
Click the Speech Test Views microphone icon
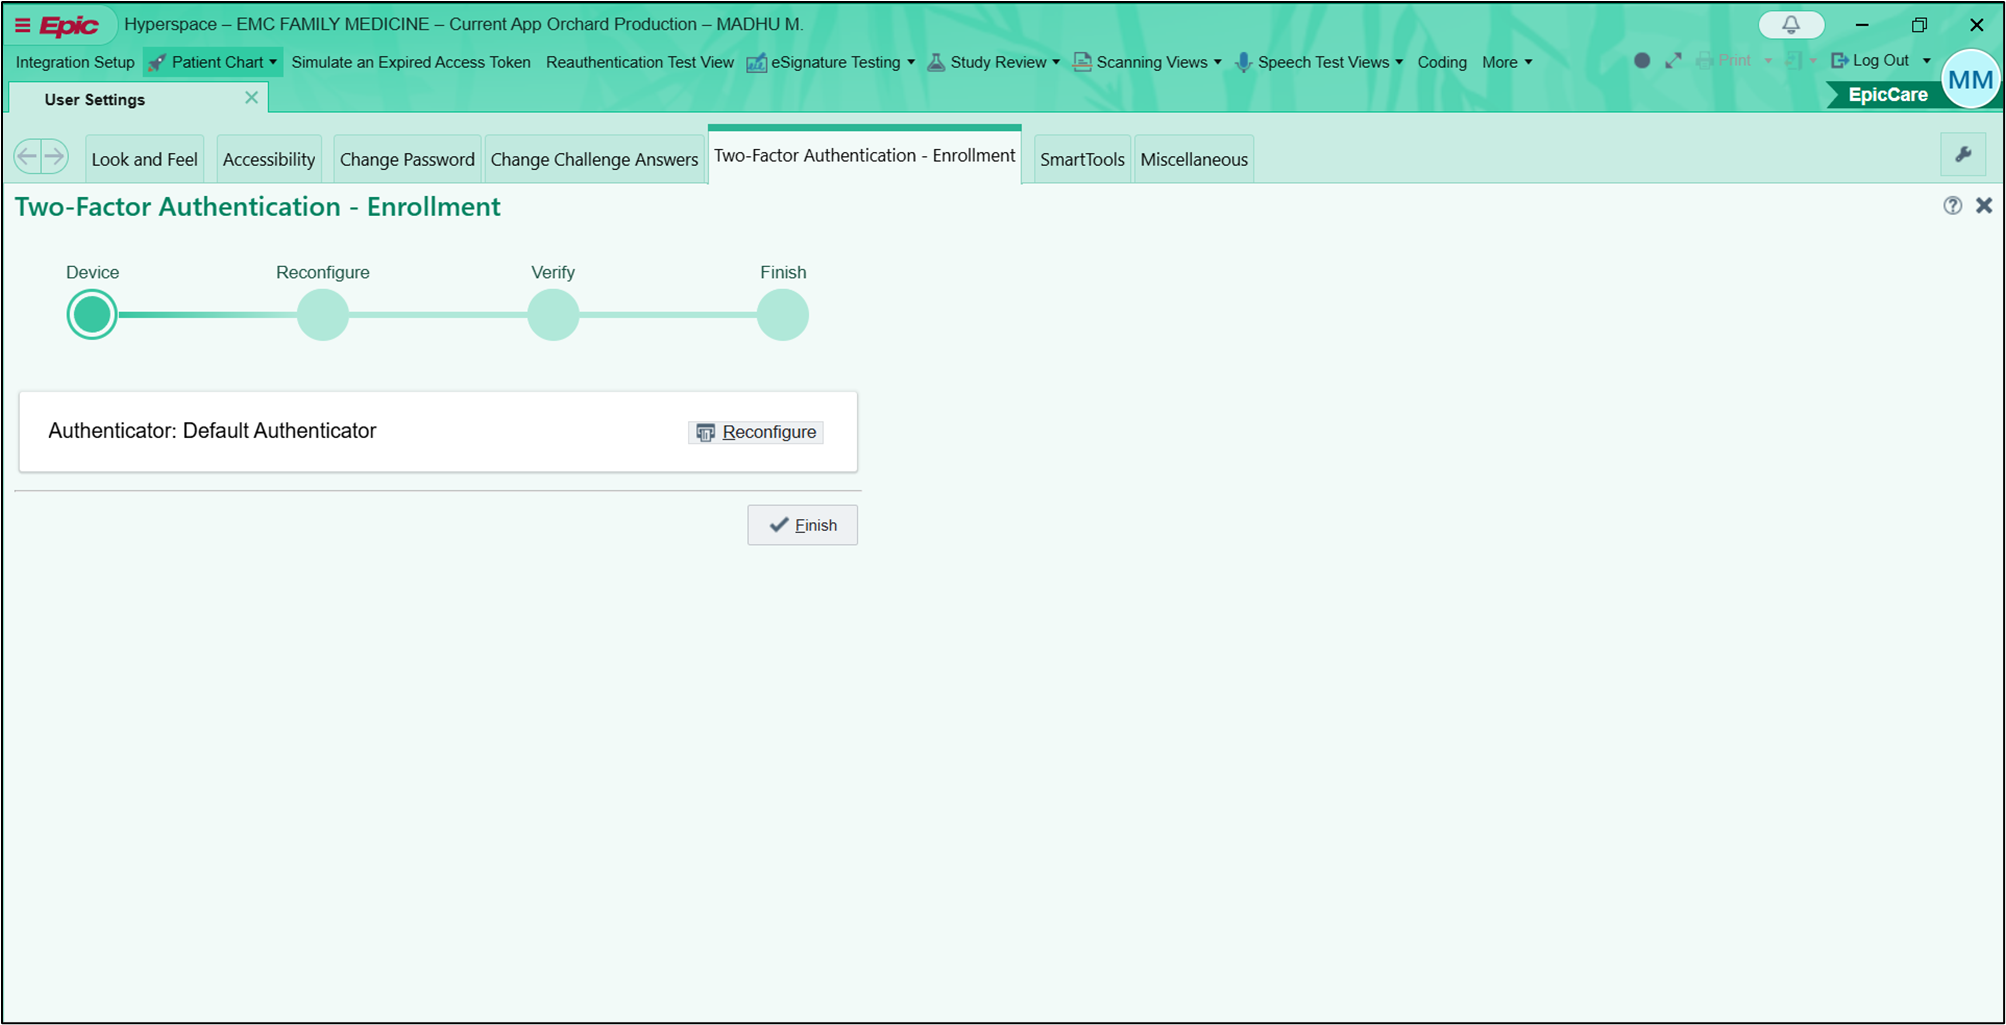click(x=1243, y=62)
